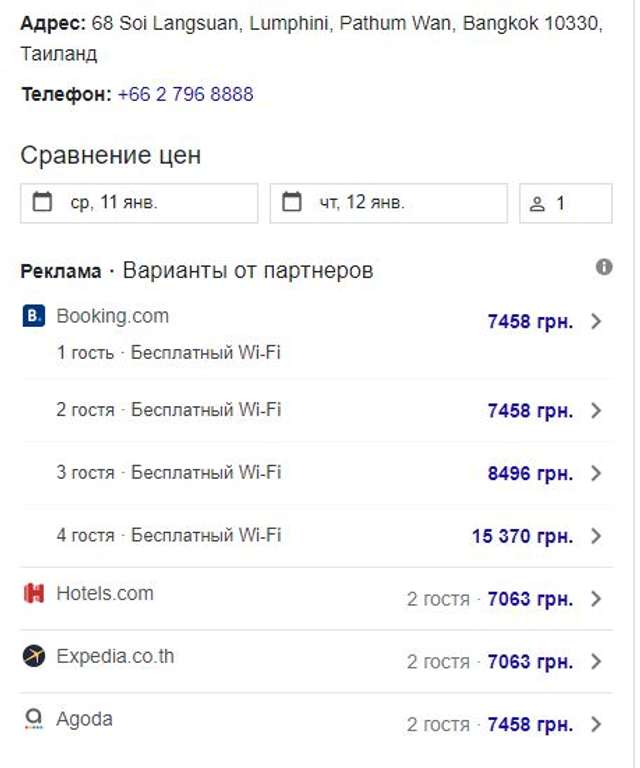This screenshot has width=640, height=768.
Task: Open the Agoda 7458 грн. offer
Action: [529, 724]
